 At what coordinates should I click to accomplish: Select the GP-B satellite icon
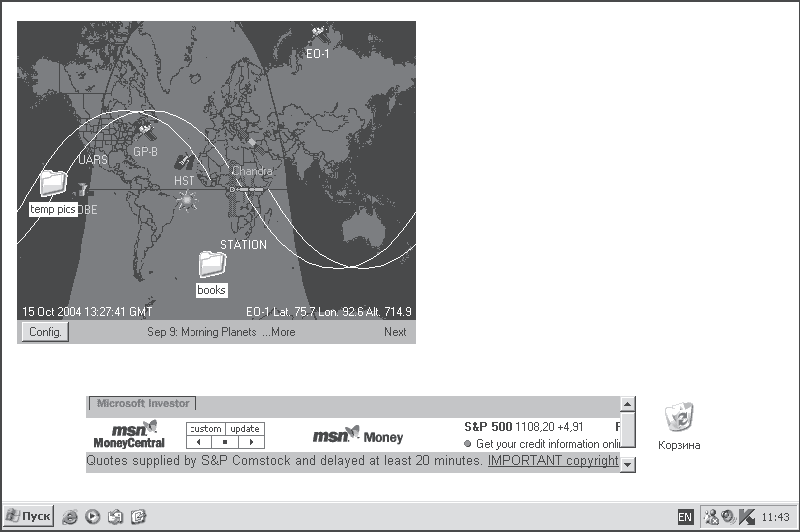click(146, 133)
